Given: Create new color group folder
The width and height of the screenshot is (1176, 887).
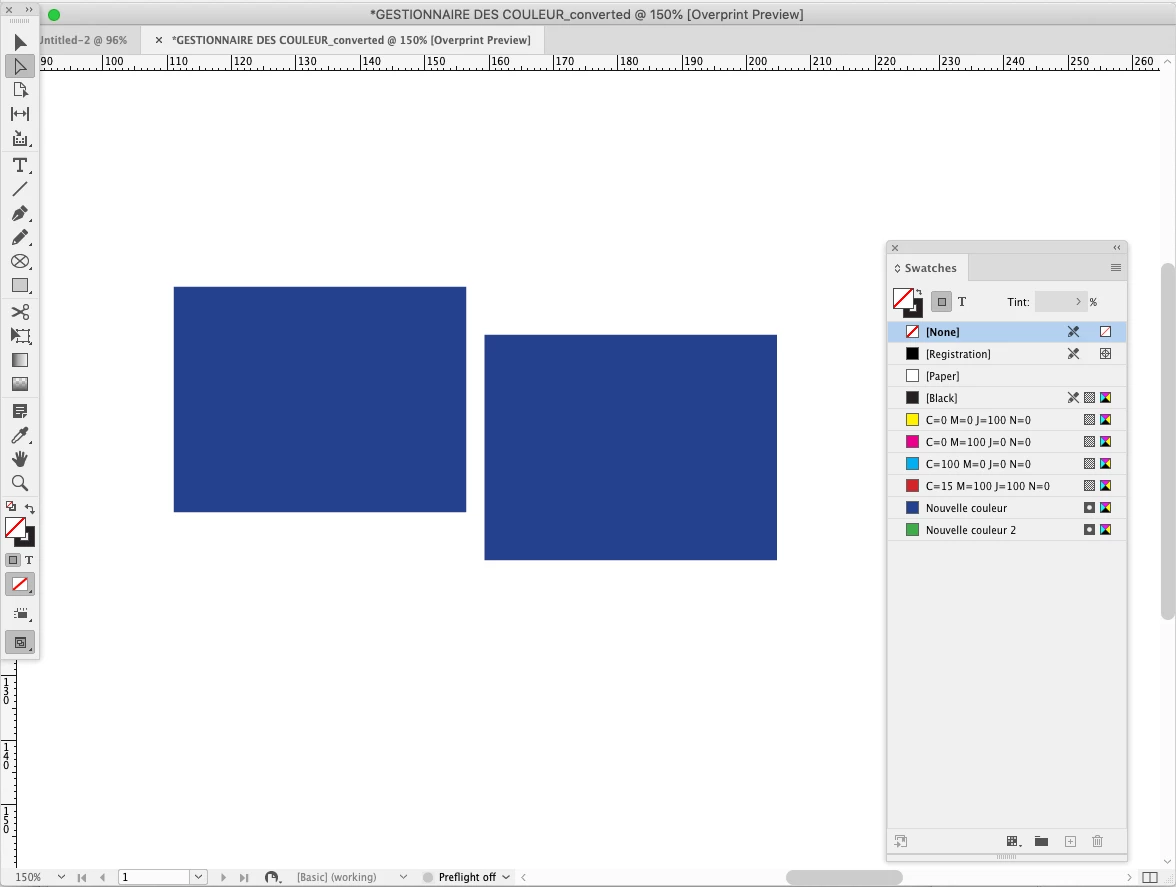Looking at the screenshot, I should tap(1041, 841).
